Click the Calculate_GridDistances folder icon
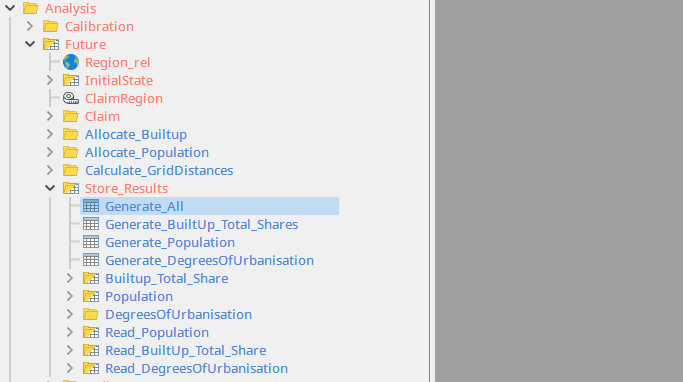Screen dimensions: 683x382 (x=71, y=170)
